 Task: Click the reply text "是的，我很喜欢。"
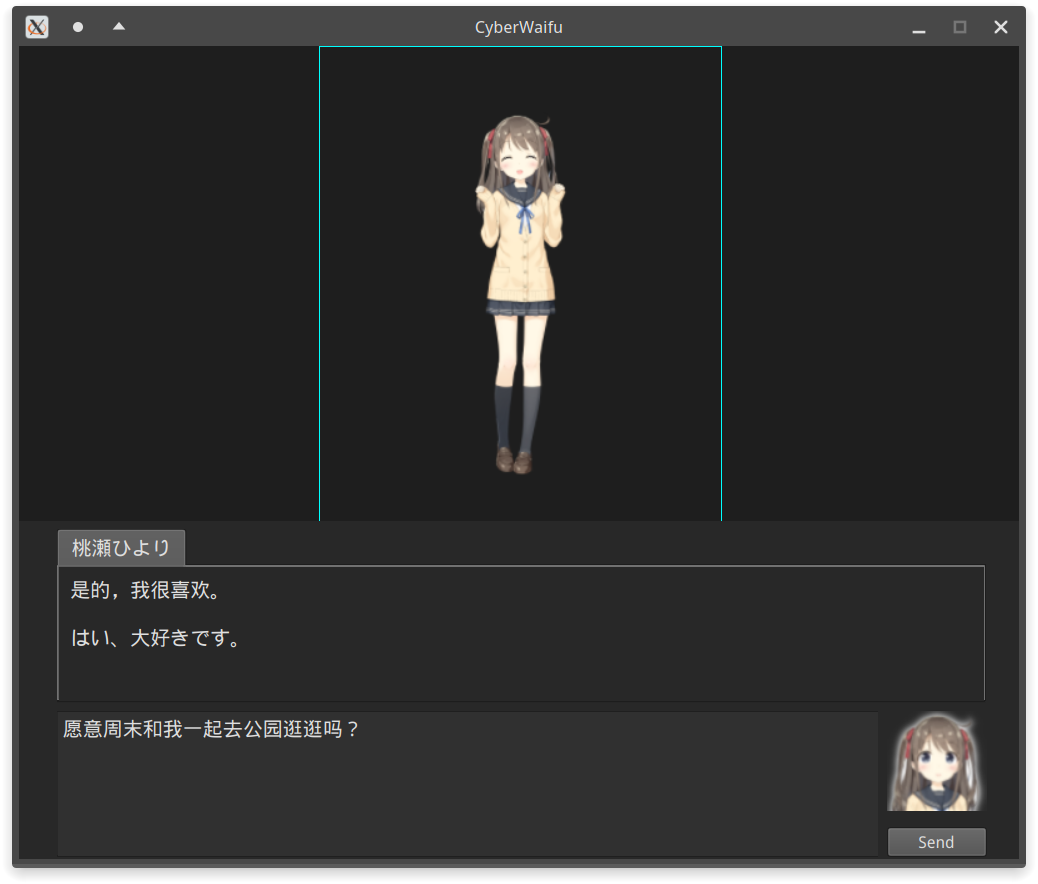pos(146,590)
